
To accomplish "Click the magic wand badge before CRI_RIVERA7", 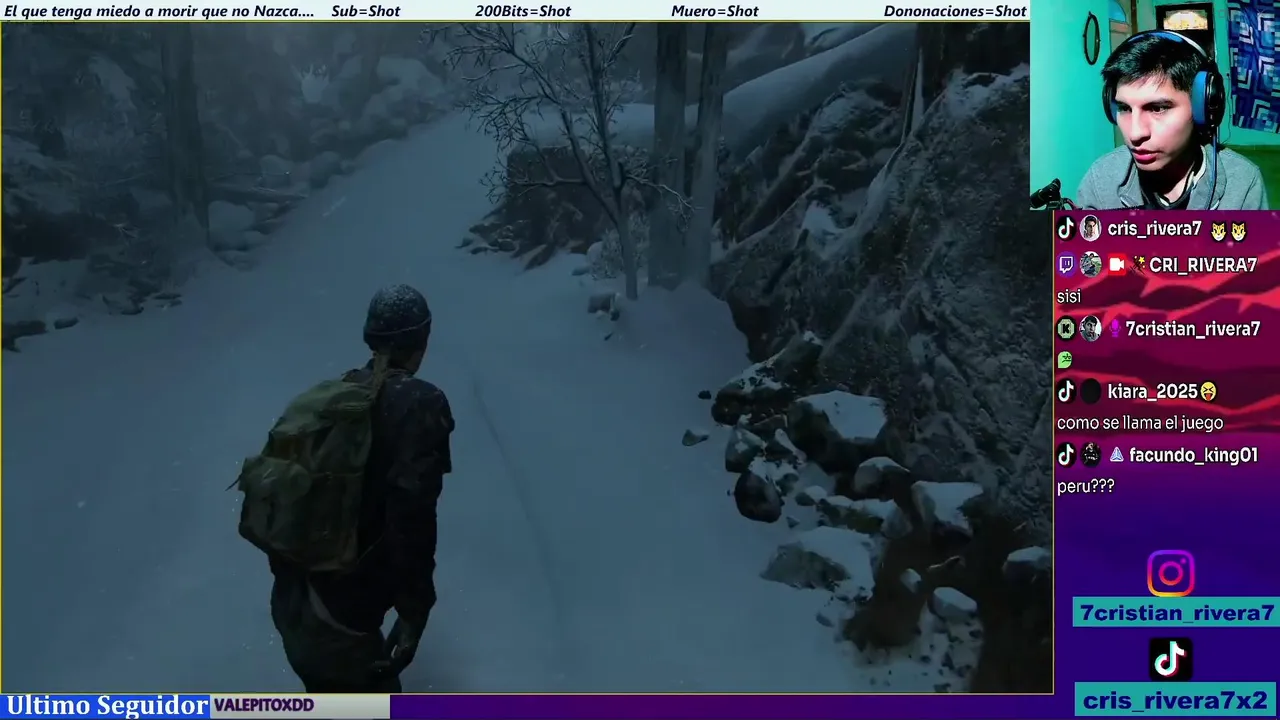I will tap(1138, 265).
